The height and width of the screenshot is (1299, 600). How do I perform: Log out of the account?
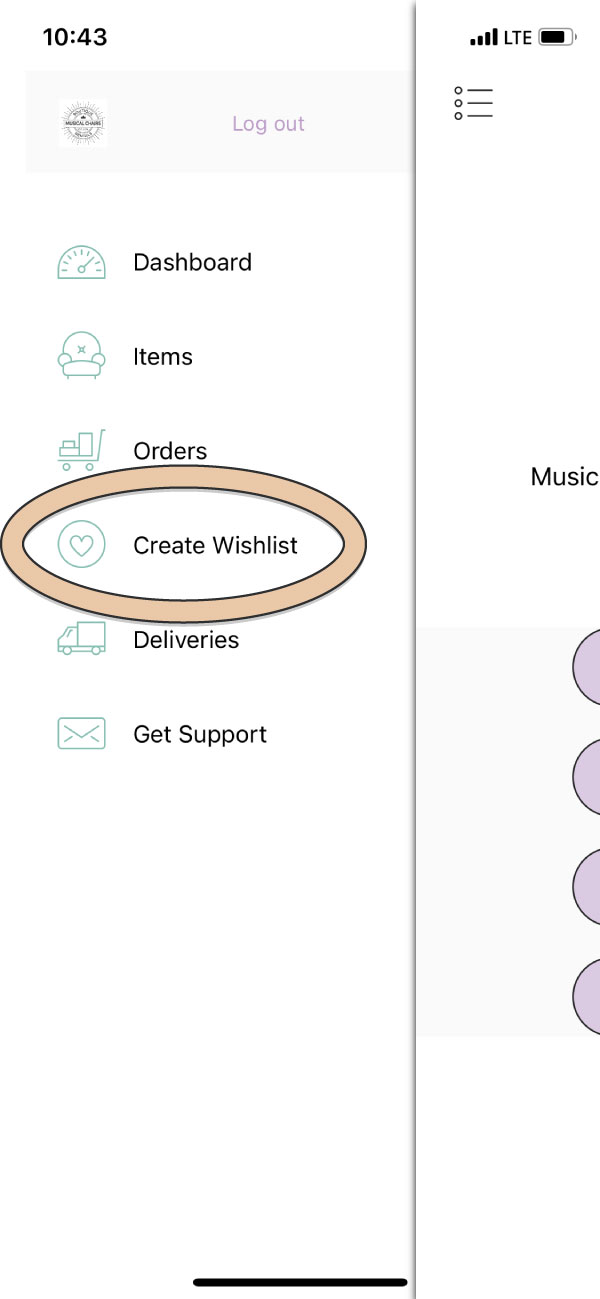click(x=268, y=124)
